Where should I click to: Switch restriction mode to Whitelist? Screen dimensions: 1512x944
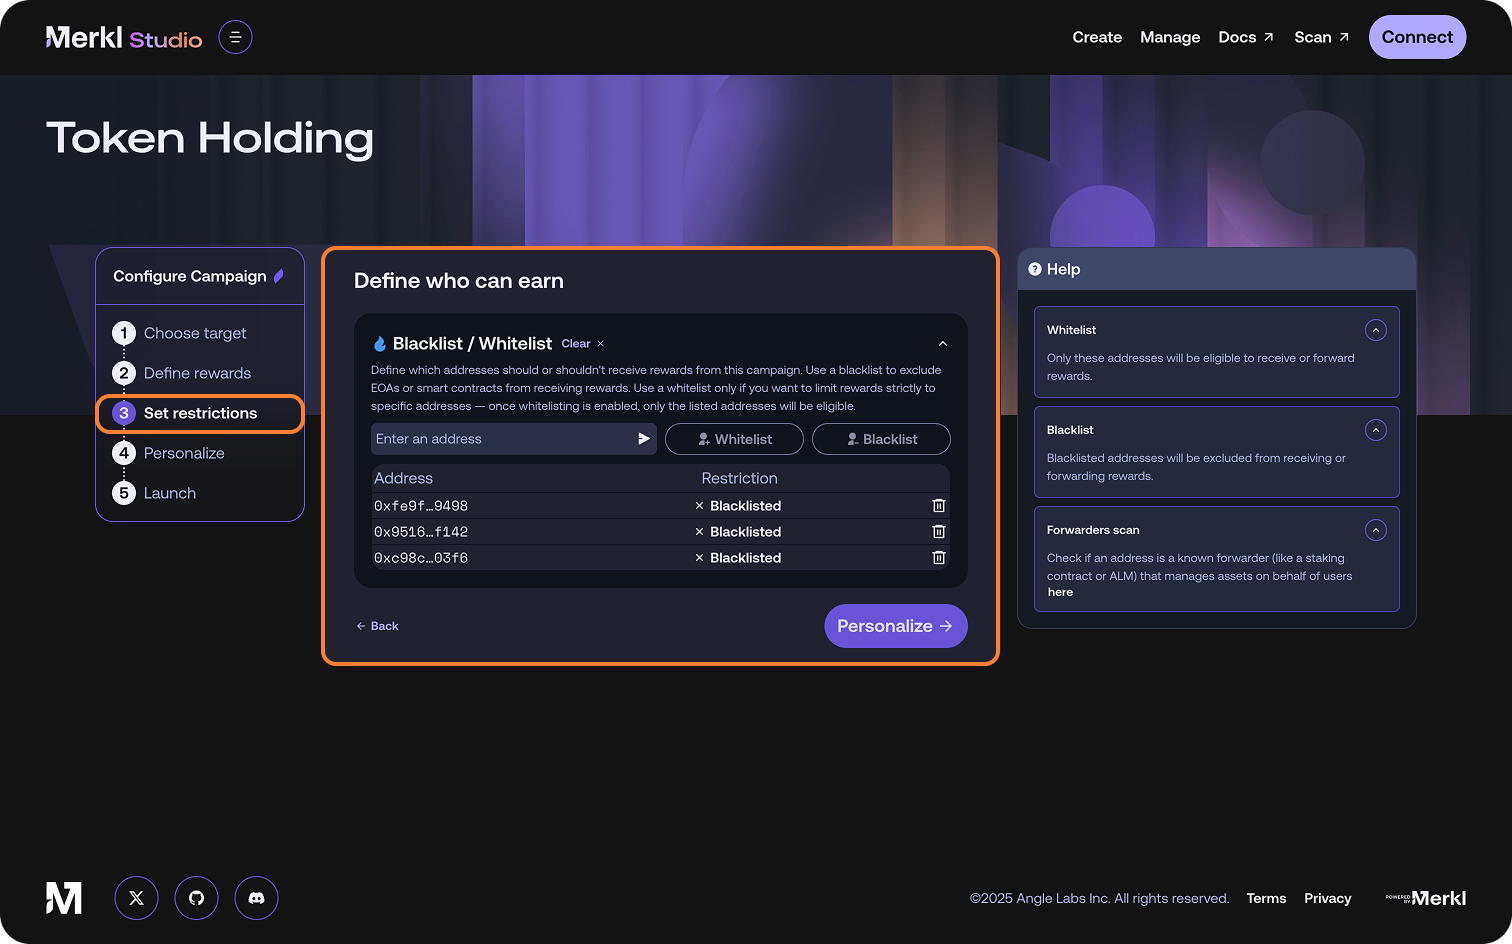(734, 439)
